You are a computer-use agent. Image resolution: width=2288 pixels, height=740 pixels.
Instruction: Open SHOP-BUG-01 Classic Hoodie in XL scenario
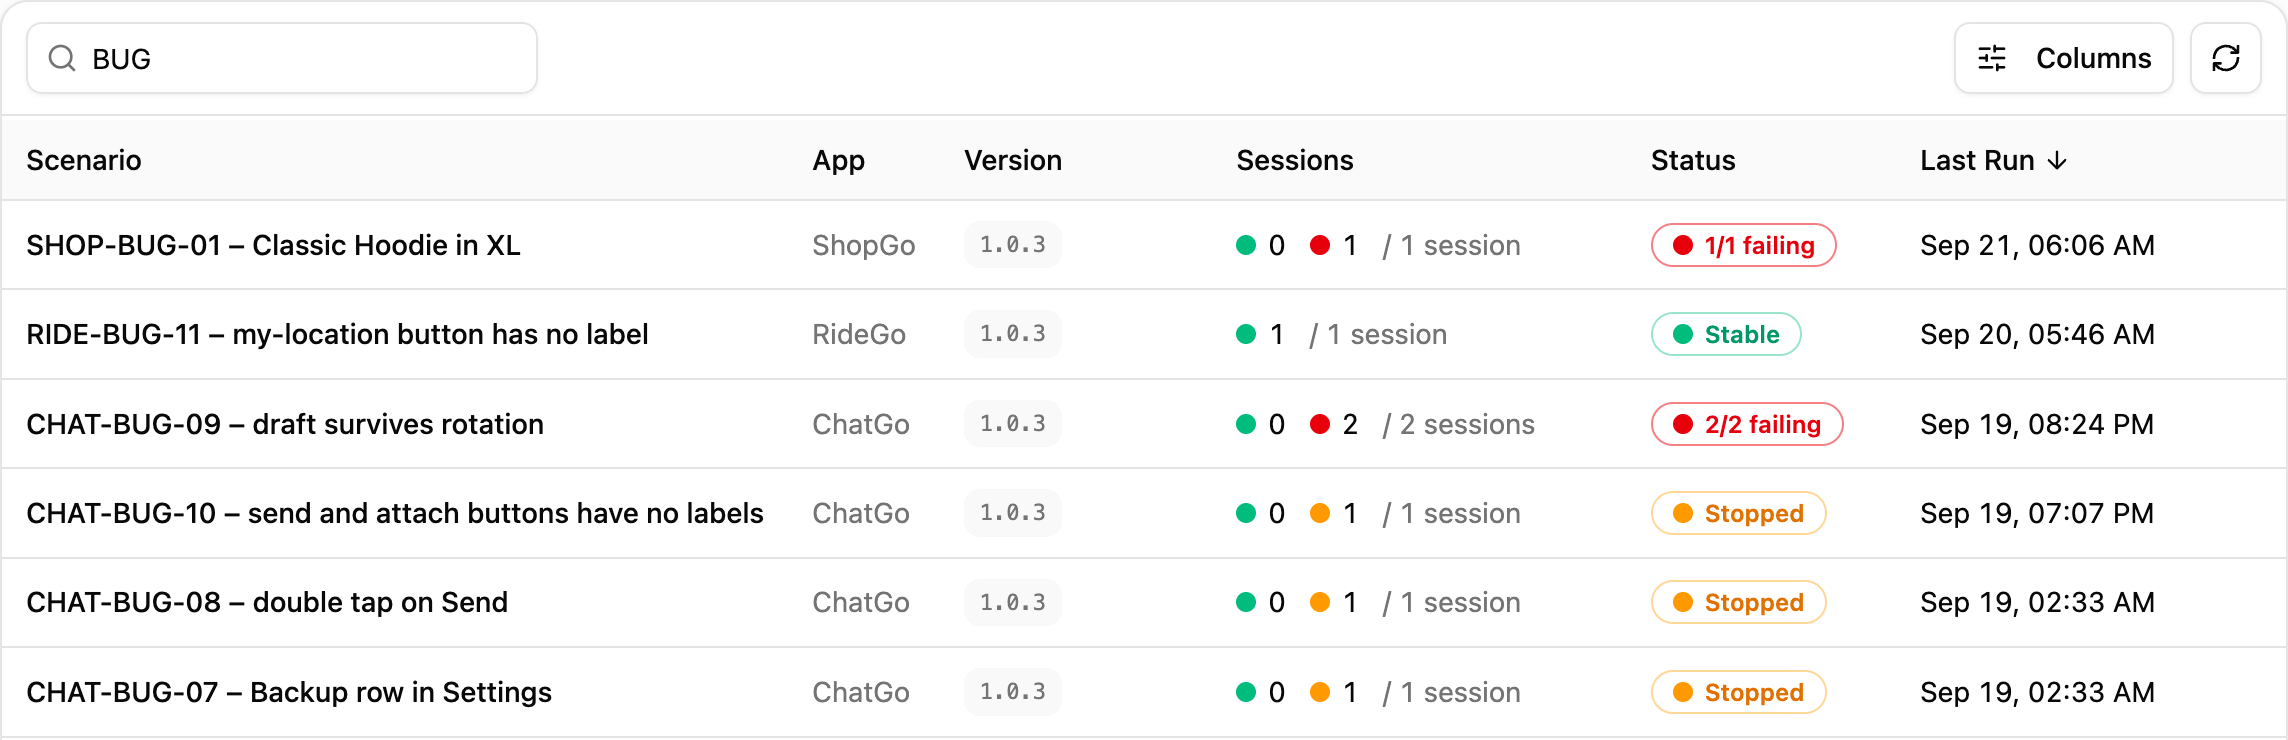[273, 245]
